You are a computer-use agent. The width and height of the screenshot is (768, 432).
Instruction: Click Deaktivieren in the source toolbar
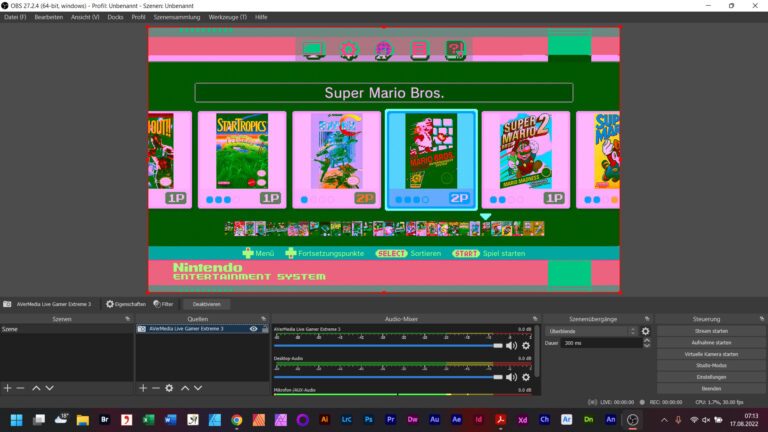206,304
